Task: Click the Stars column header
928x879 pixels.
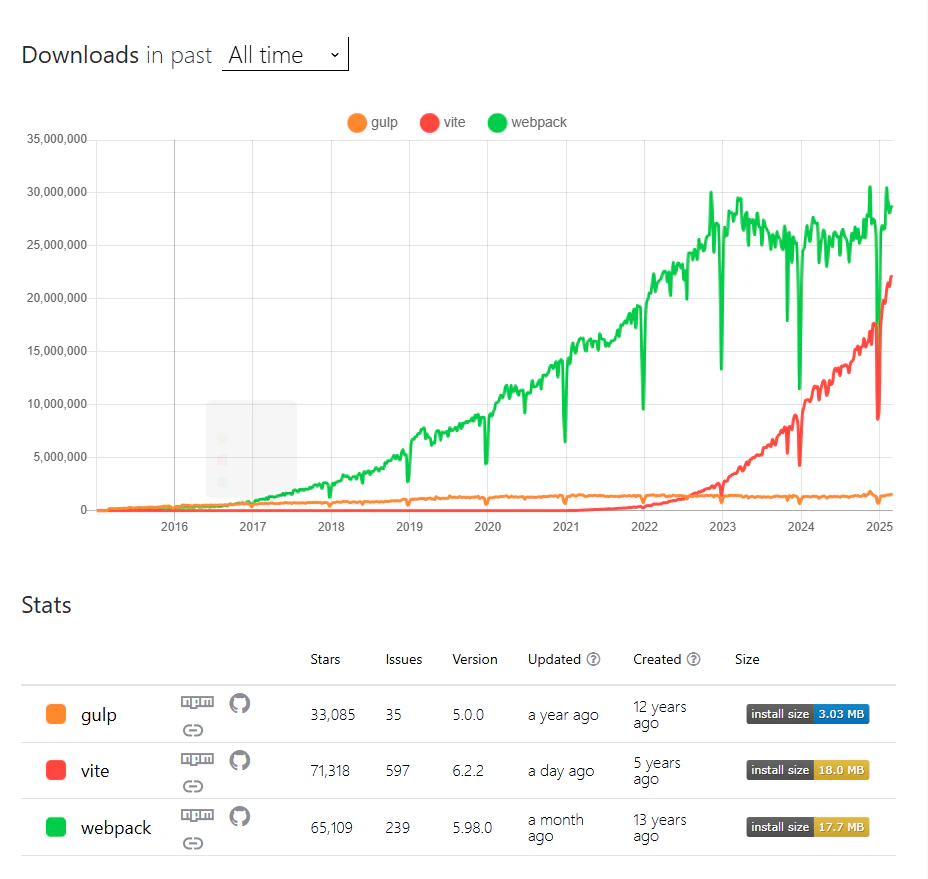Action: pyautogui.click(x=325, y=659)
